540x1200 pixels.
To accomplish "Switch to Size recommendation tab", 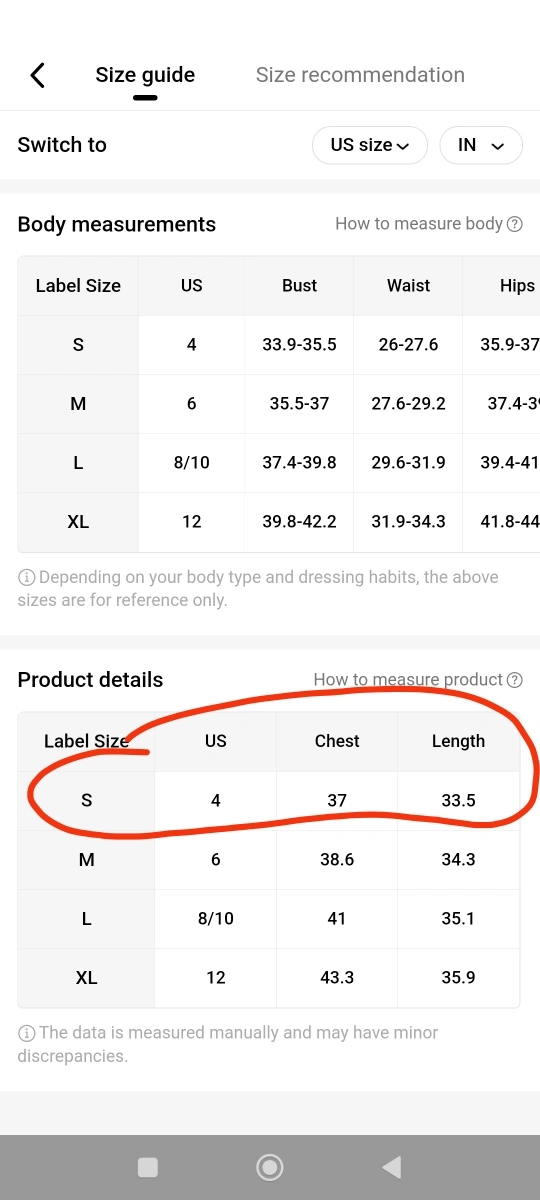I will coord(360,75).
